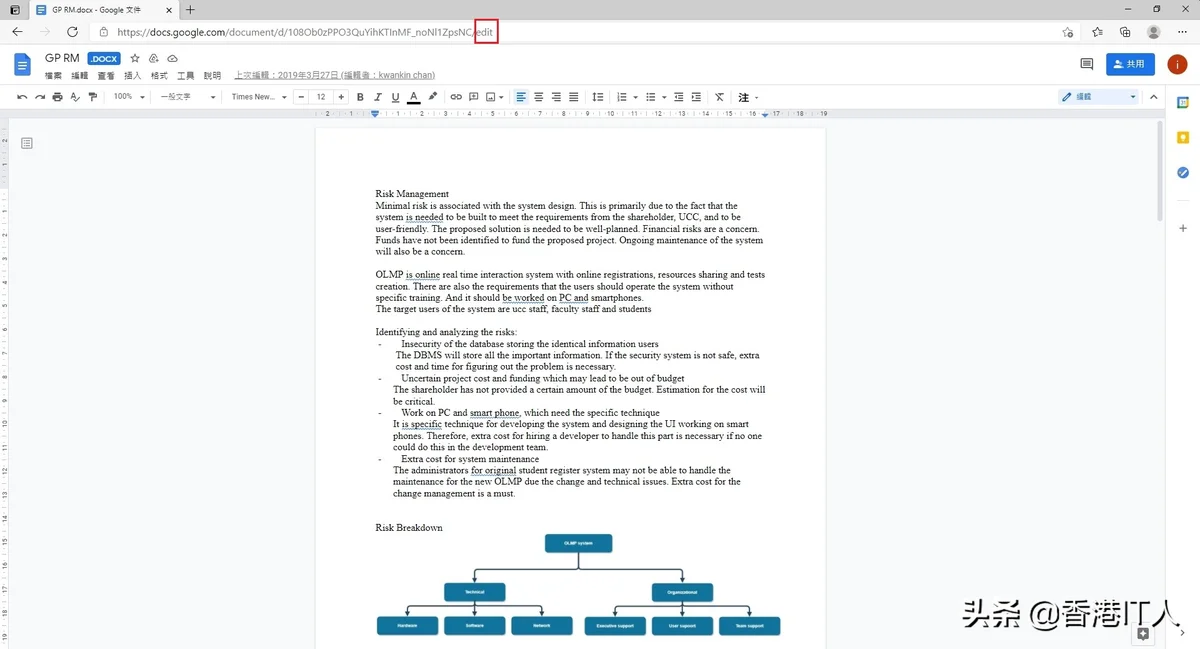Clear formatting from selected text
The width and height of the screenshot is (1200, 649).
point(719,97)
